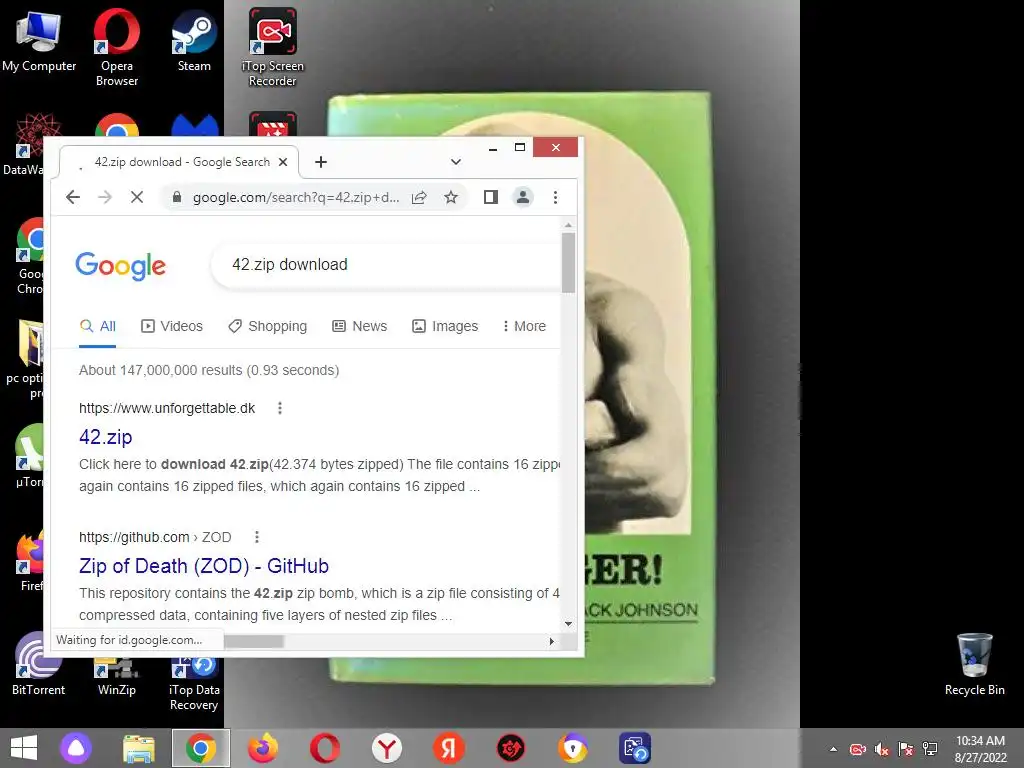Click the Windows Start button

pos(24,748)
